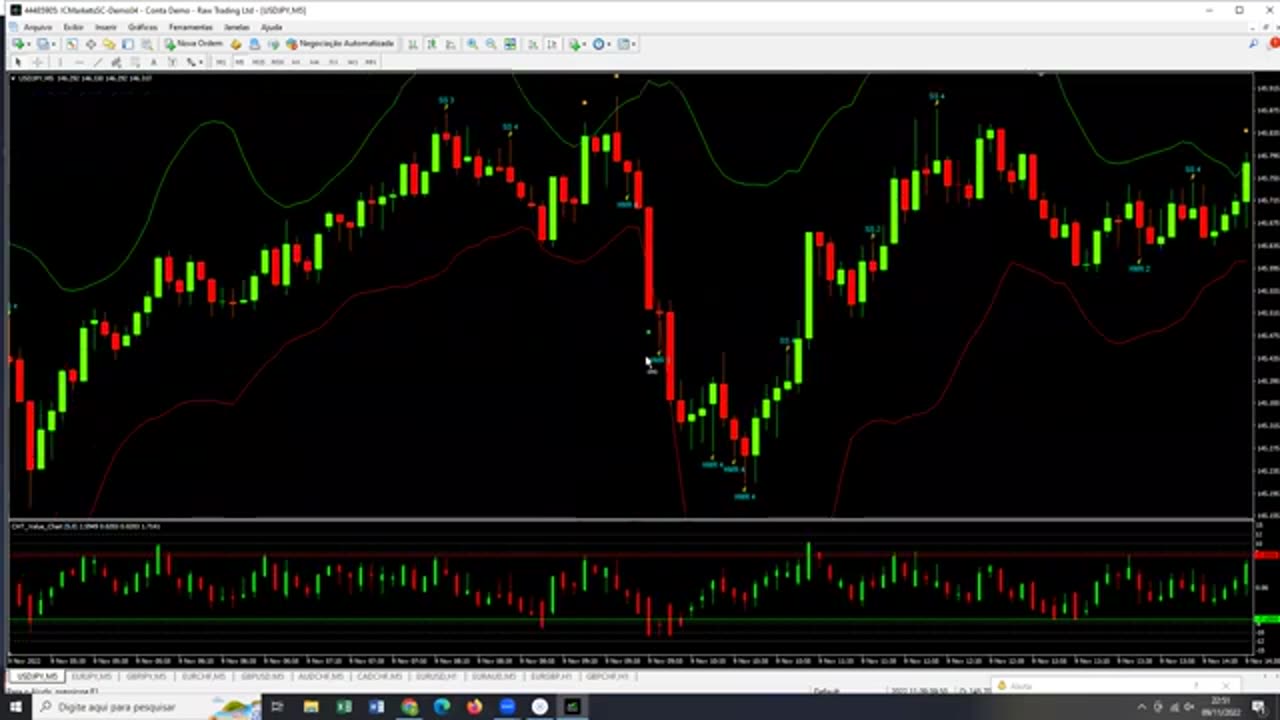Show the Terminal panel icon
Image resolution: width=1280 pixels, height=720 pixels.
tap(128, 44)
